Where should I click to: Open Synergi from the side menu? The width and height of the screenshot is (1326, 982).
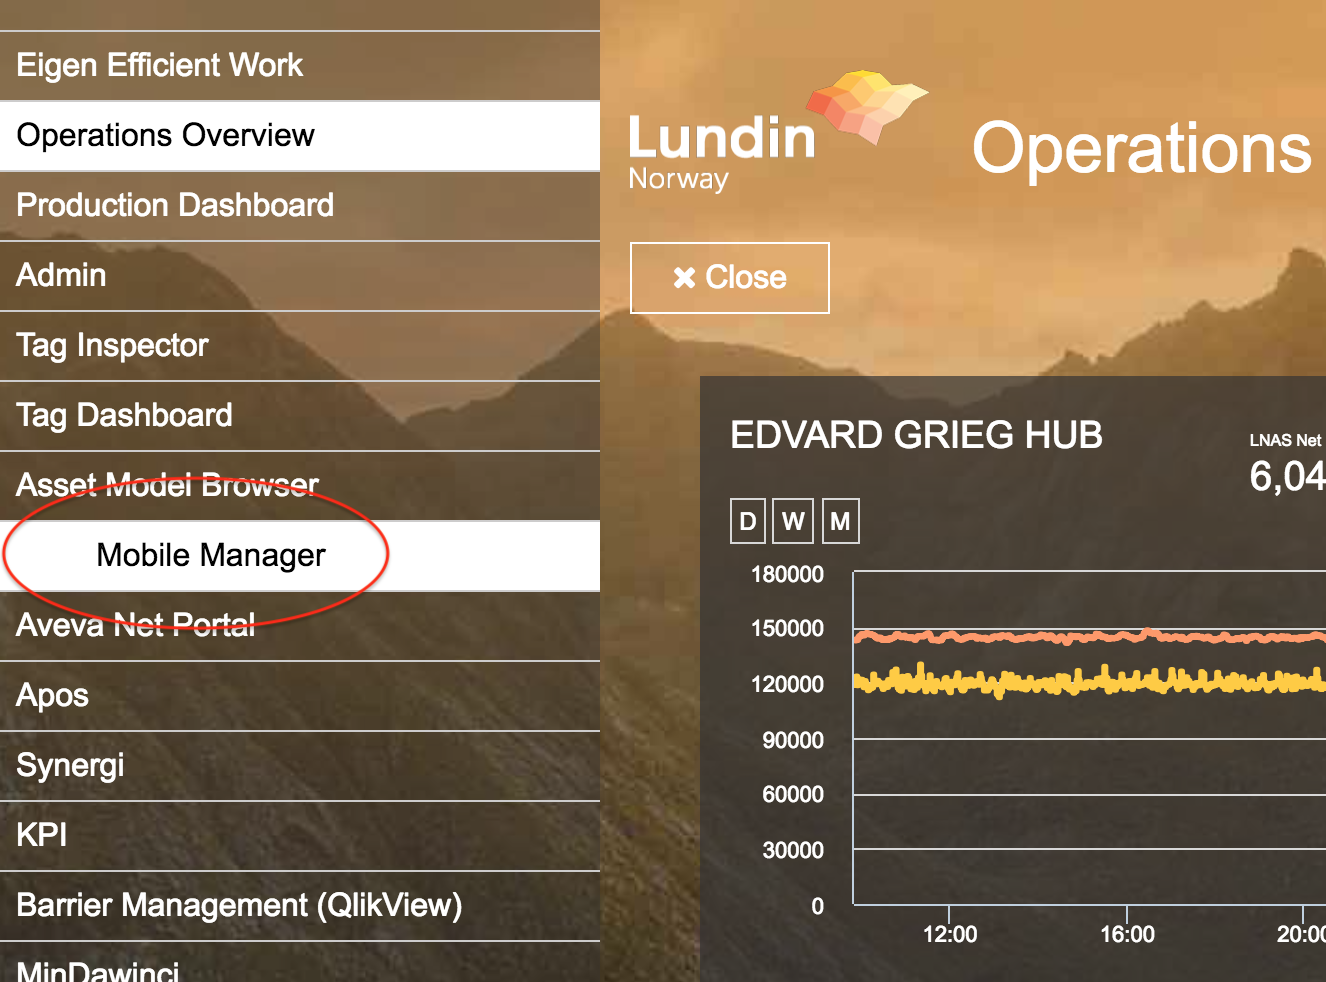[x=300, y=766]
